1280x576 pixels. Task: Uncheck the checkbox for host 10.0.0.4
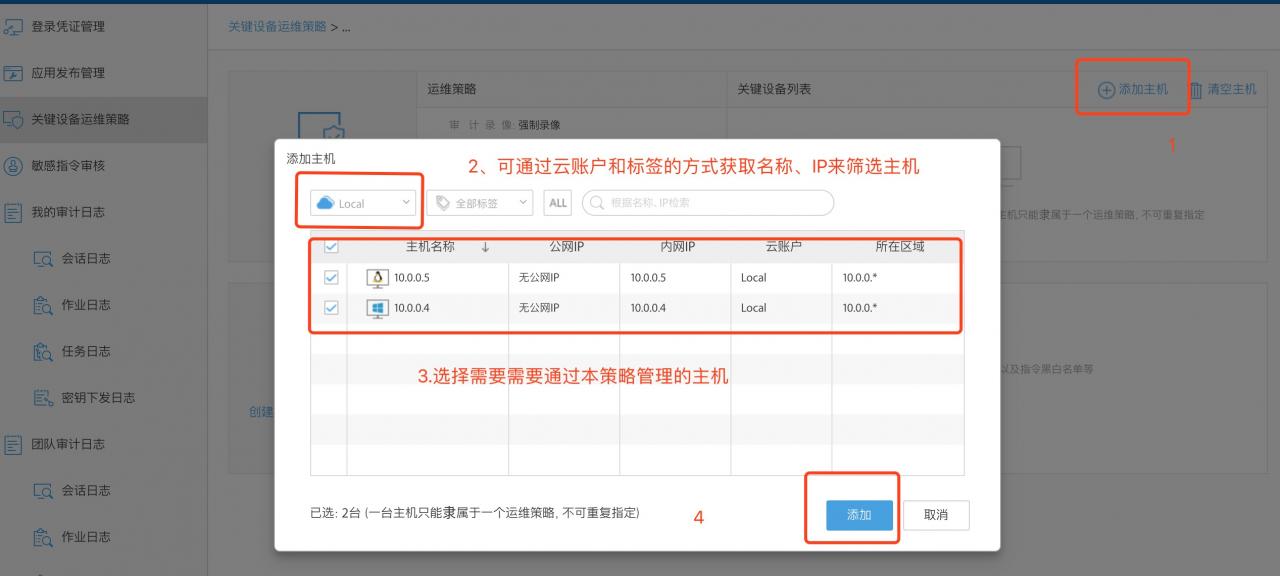click(331, 308)
